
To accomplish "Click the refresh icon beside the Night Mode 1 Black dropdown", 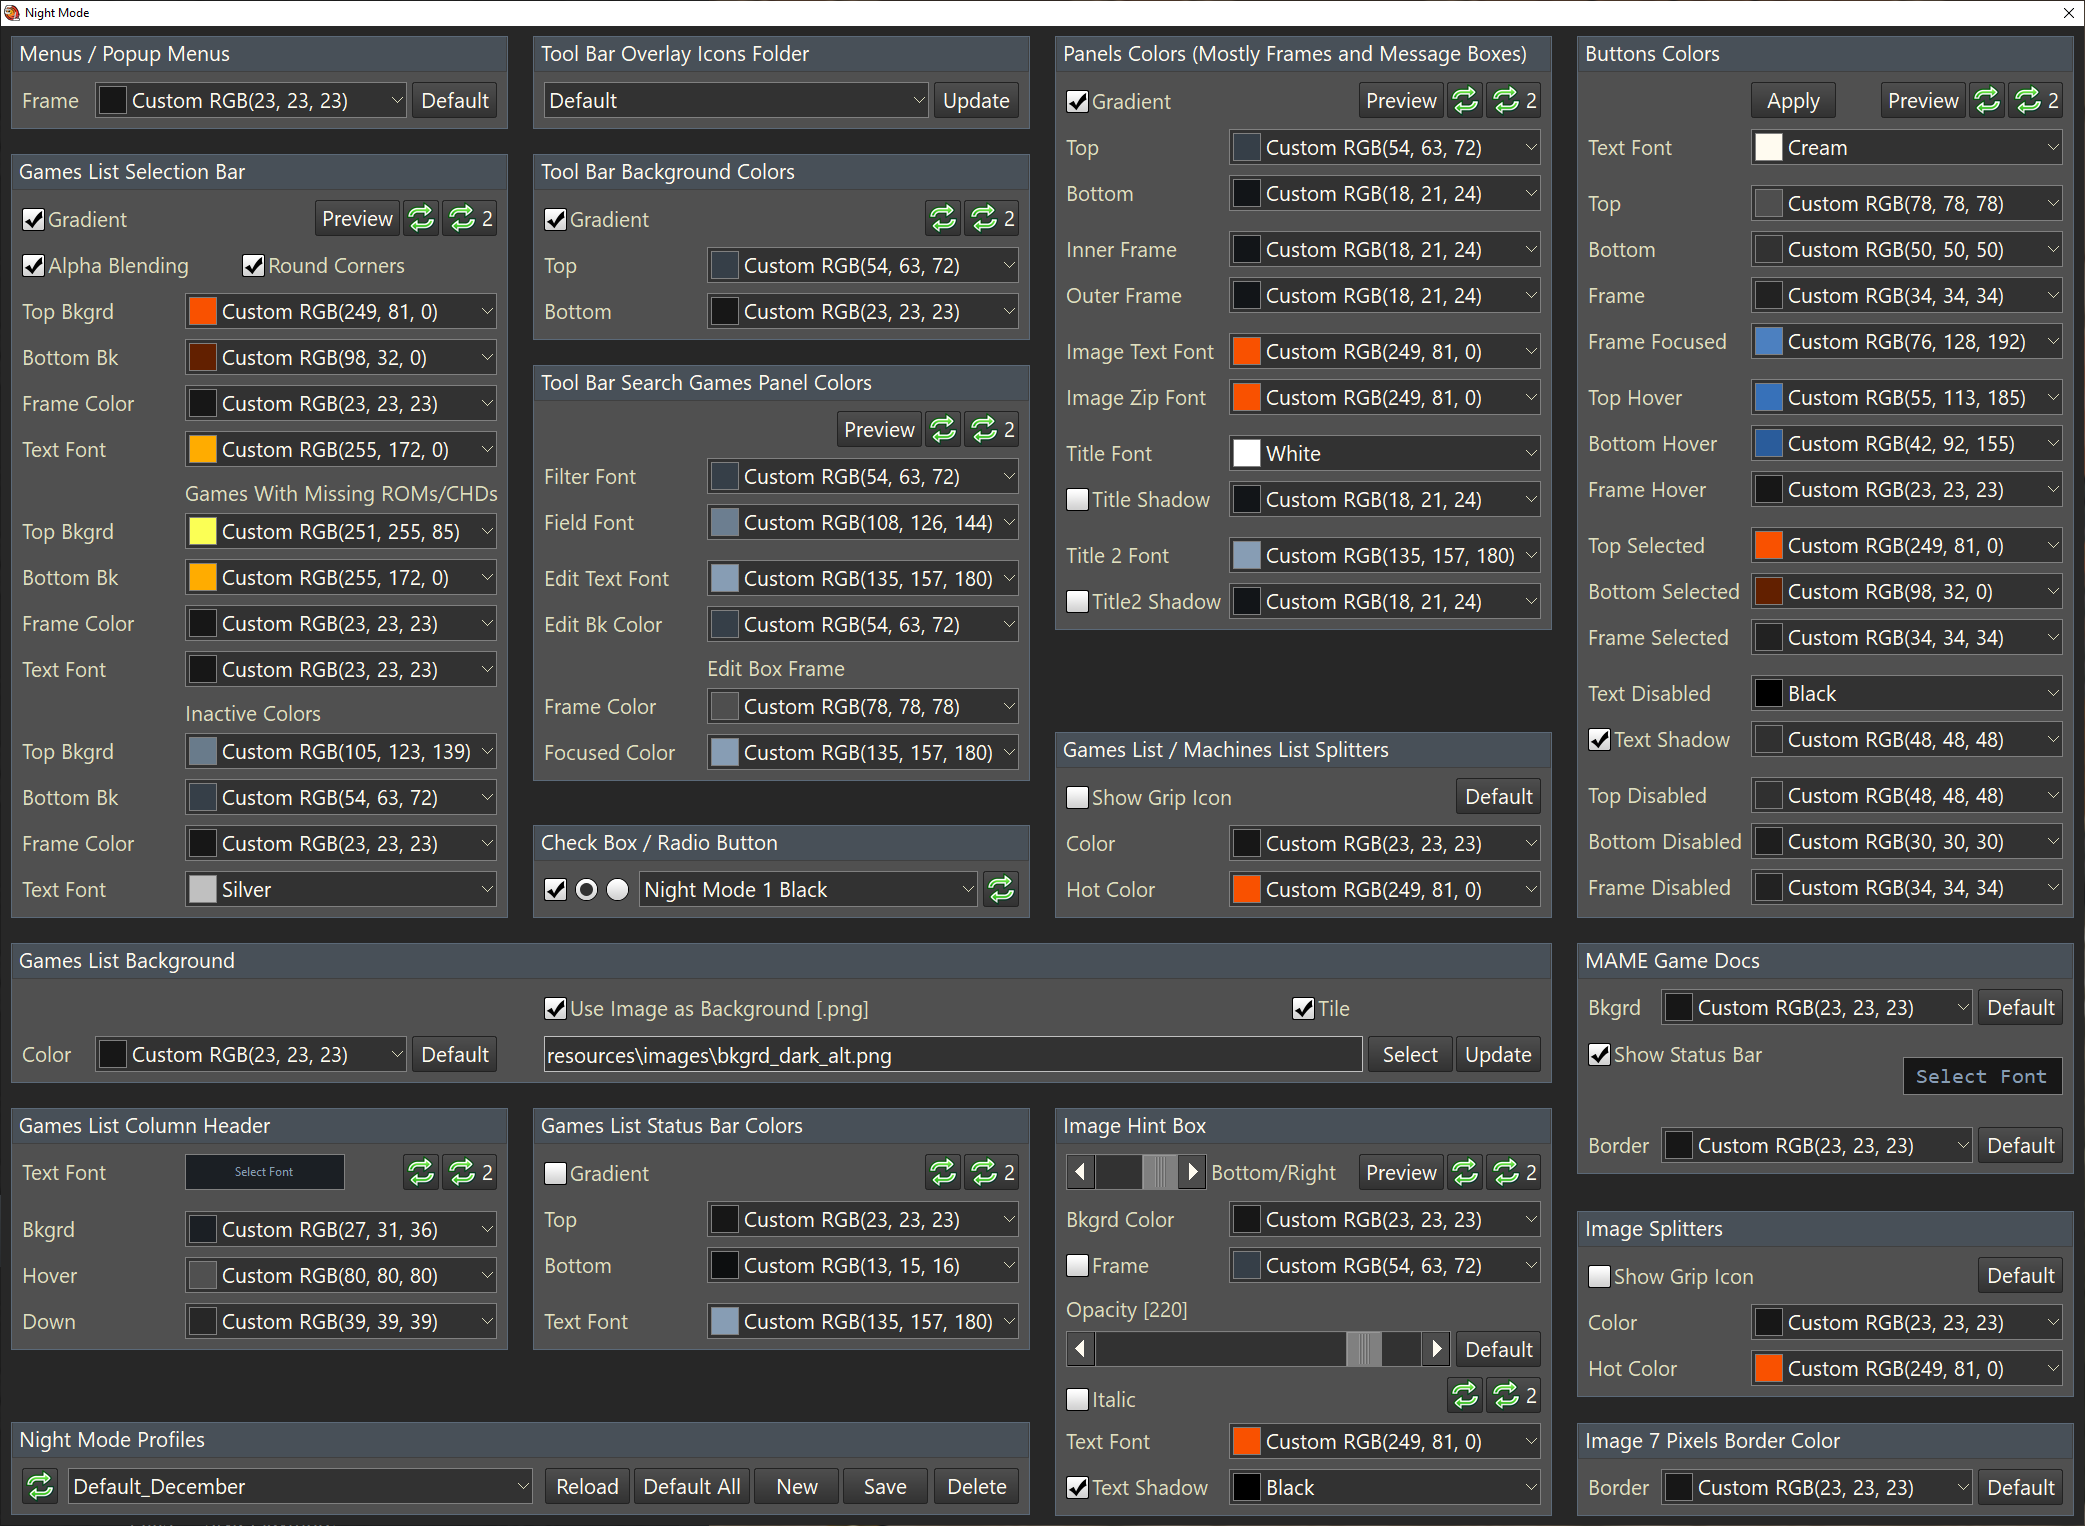I will (x=1000, y=889).
